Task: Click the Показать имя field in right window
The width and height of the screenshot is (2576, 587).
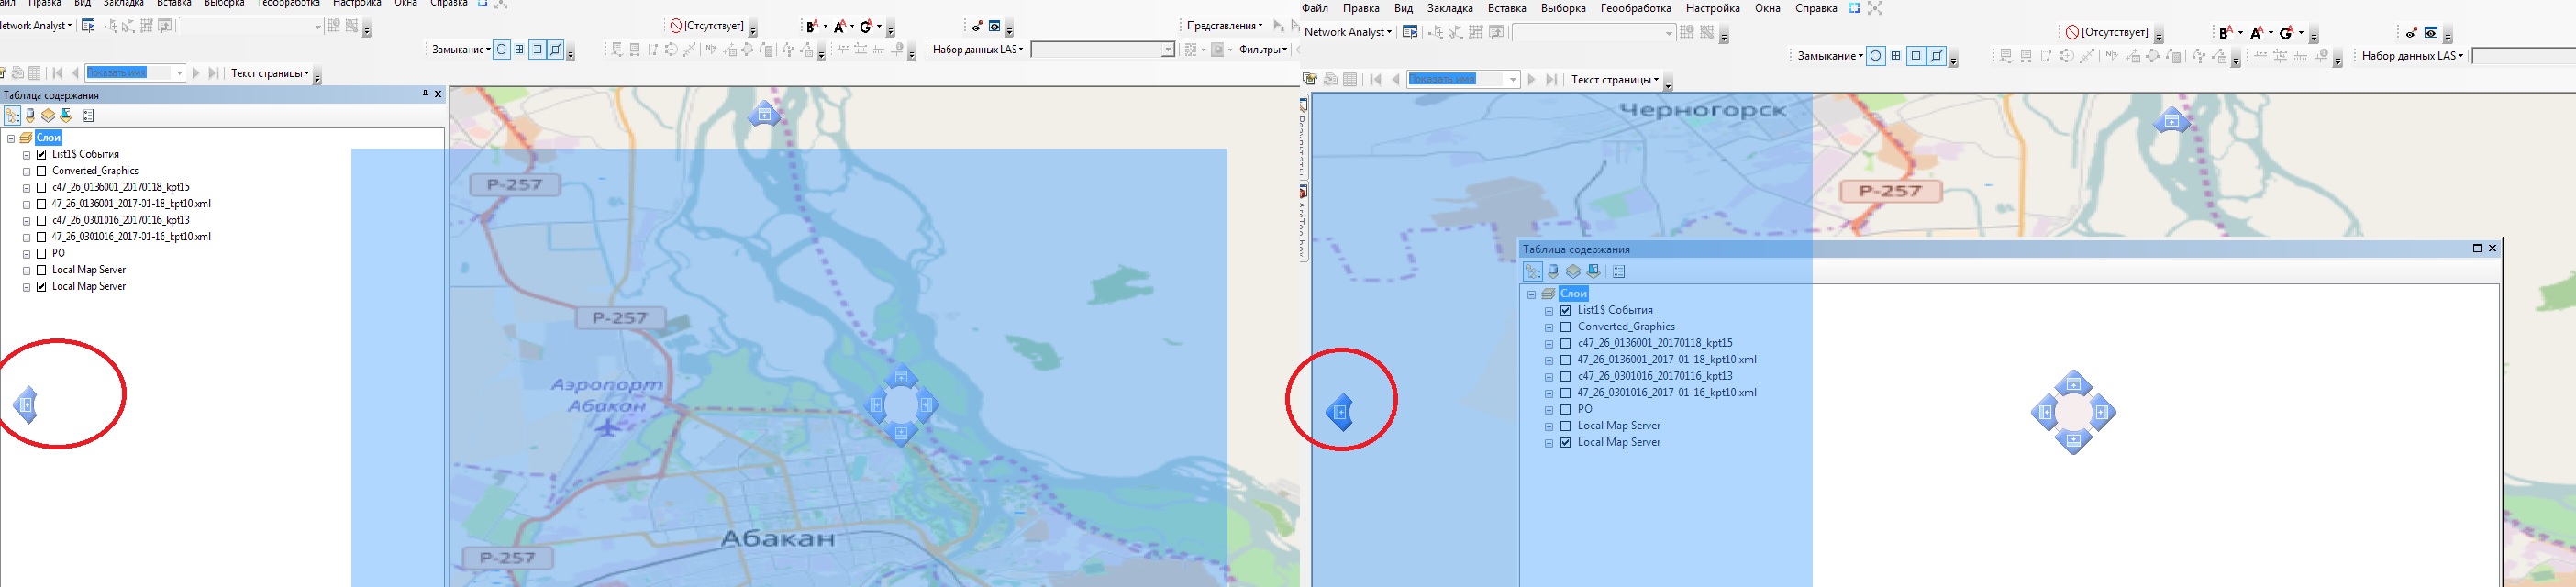Action: (x=1454, y=79)
